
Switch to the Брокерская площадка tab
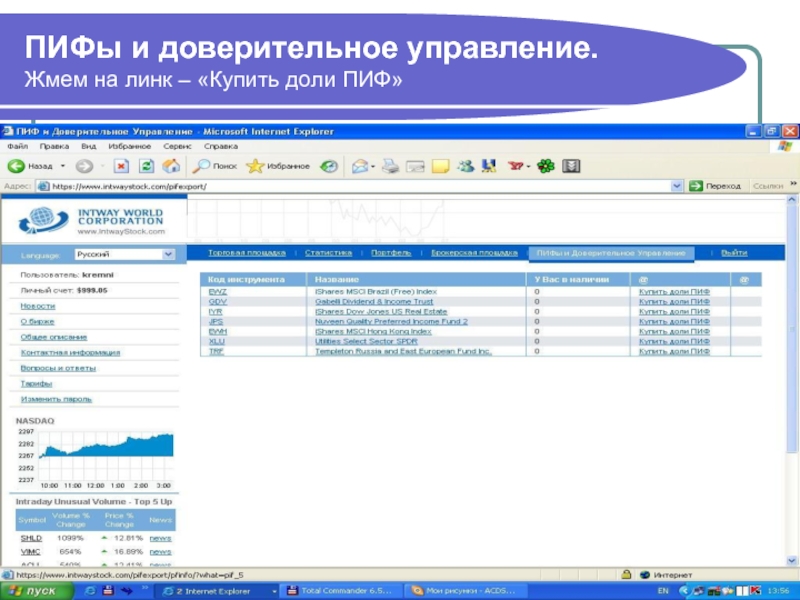pos(474,253)
